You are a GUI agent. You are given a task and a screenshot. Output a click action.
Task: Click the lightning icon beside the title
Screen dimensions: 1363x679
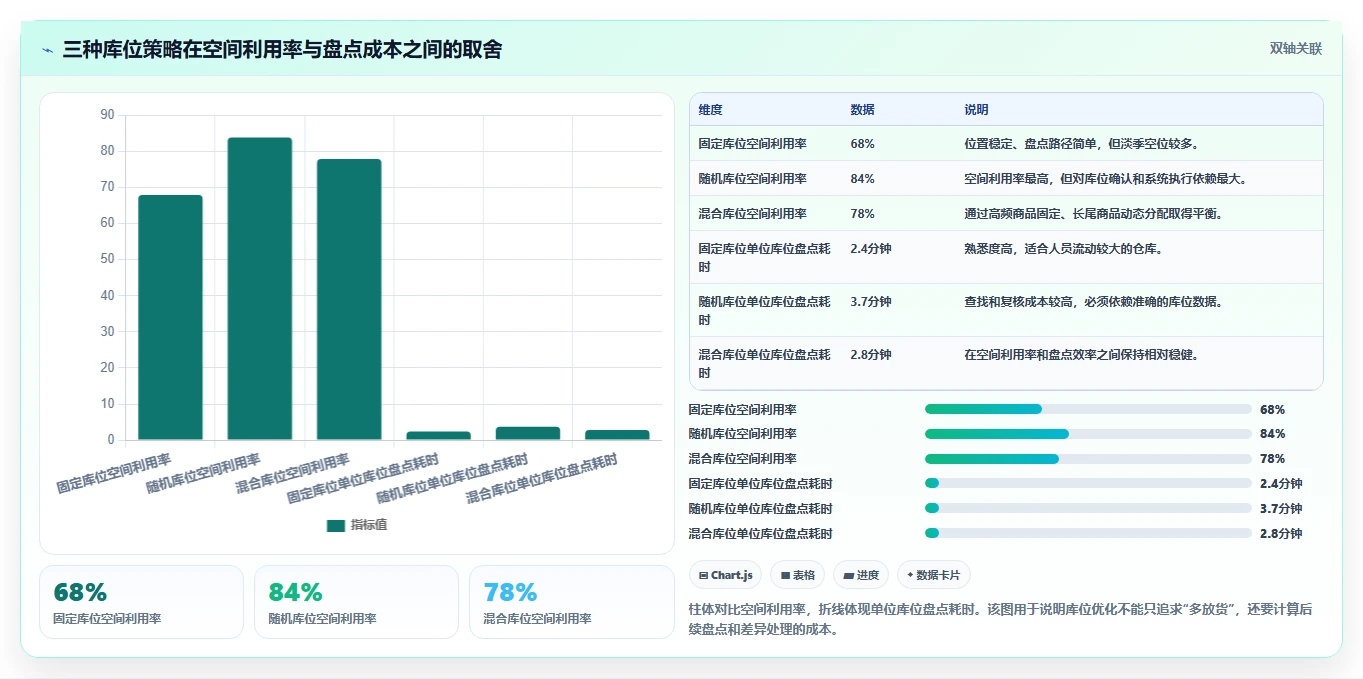(x=48, y=50)
